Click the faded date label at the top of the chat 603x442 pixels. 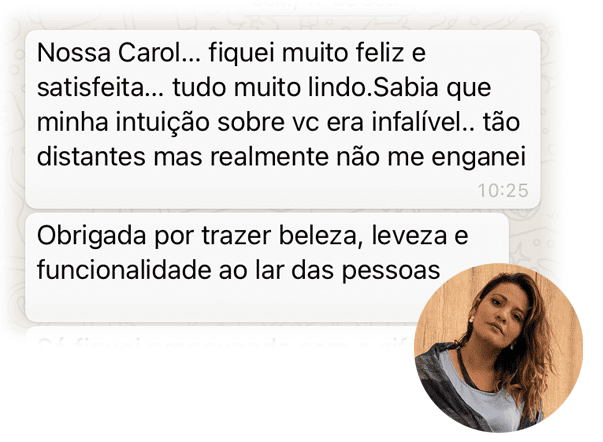pyautogui.click(x=326, y=4)
